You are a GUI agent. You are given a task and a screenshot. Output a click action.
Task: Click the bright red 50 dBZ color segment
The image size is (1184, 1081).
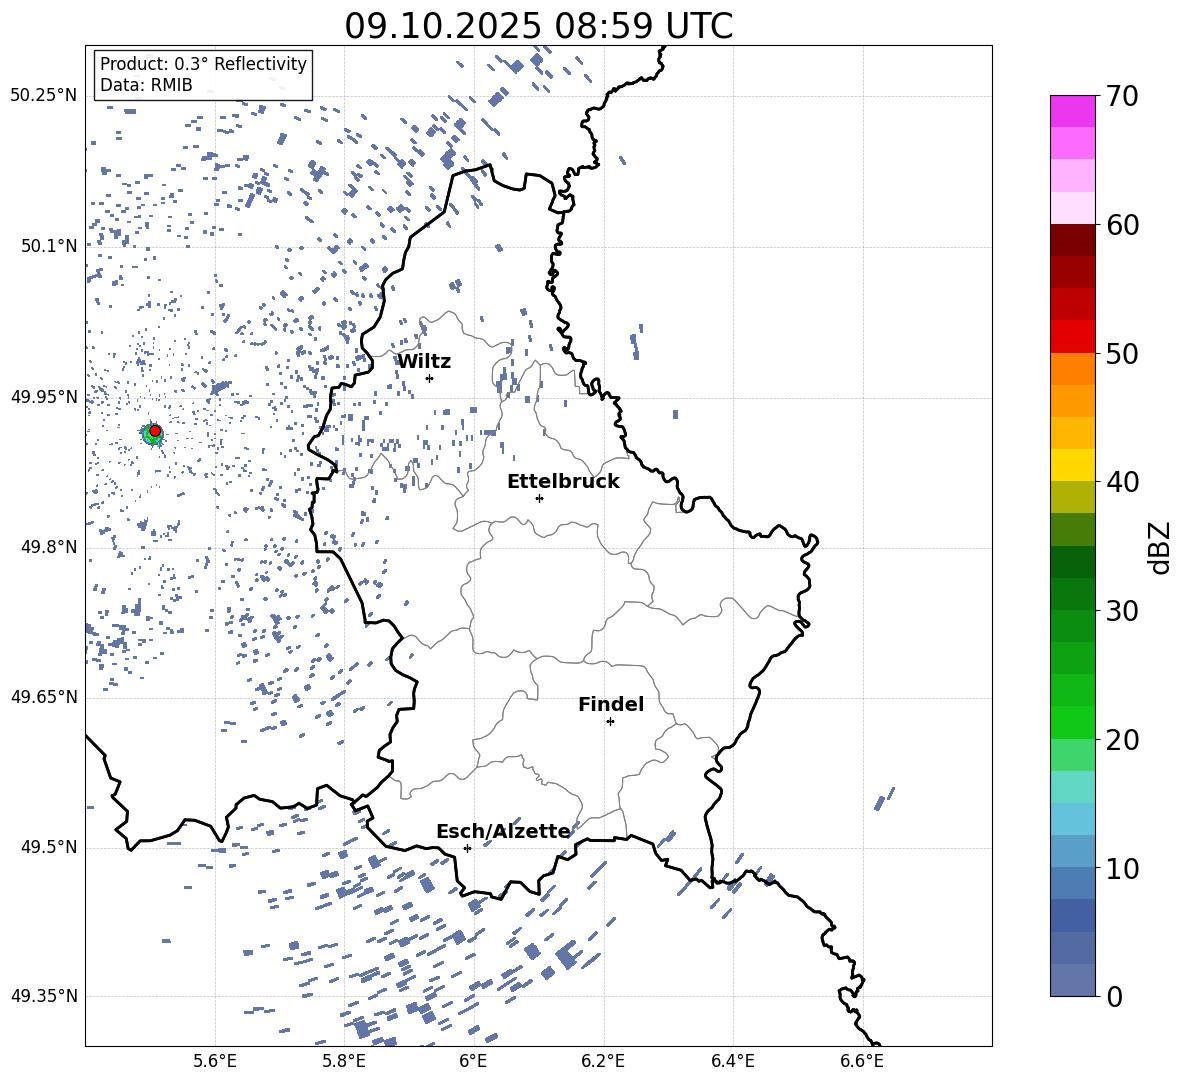tap(1073, 337)
